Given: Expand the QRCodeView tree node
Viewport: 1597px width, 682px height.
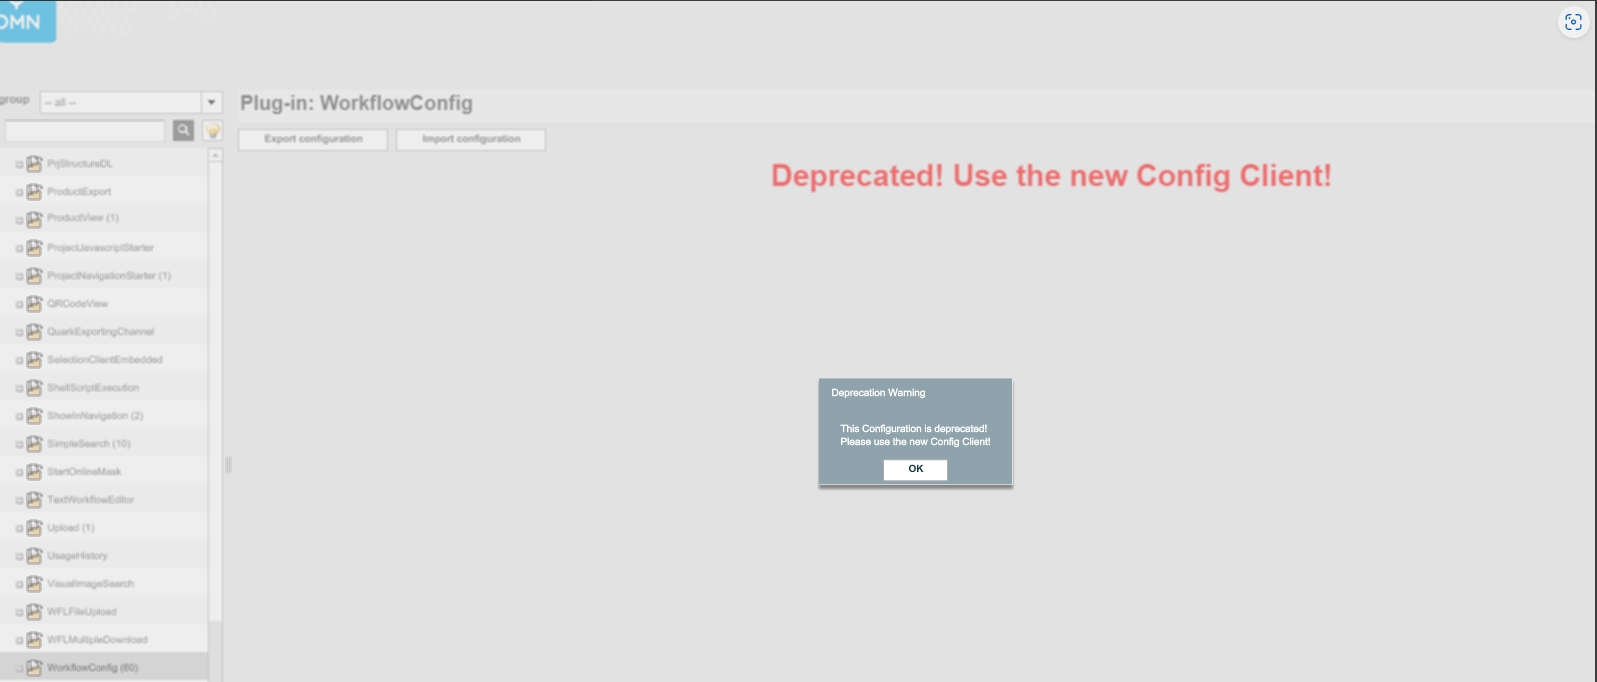Looking at the screenshot, I should coord(19,305).
